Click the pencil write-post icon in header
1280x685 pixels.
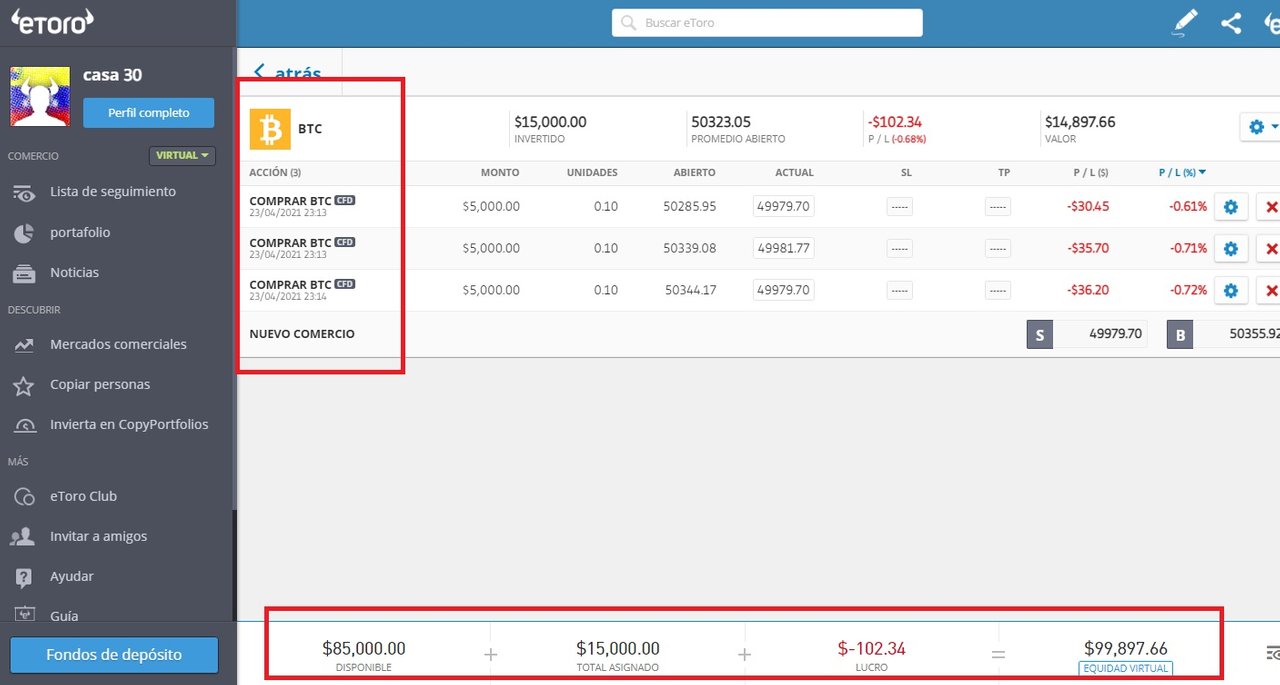pos(1184,22)
